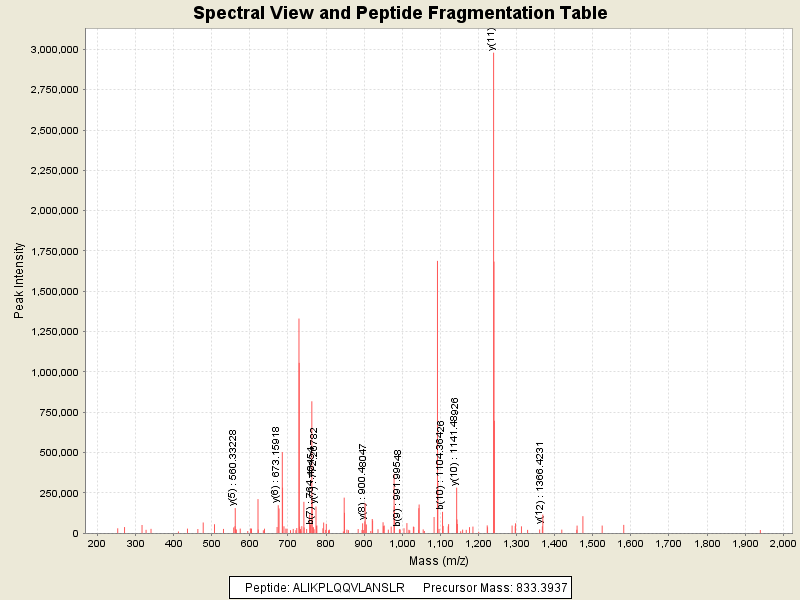
Task: Click the 2,000 tick on mass axis
Action: (x=781, y=543)
